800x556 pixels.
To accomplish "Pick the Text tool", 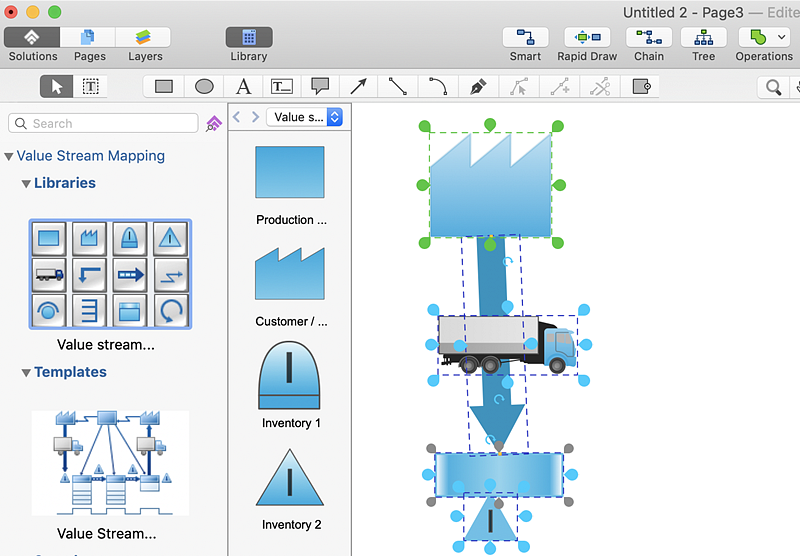I will tap(243, 87).
